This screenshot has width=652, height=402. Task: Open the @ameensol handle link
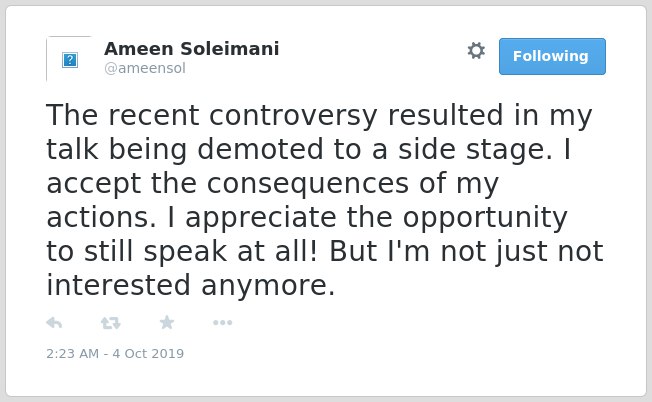[x=145, y=68]
